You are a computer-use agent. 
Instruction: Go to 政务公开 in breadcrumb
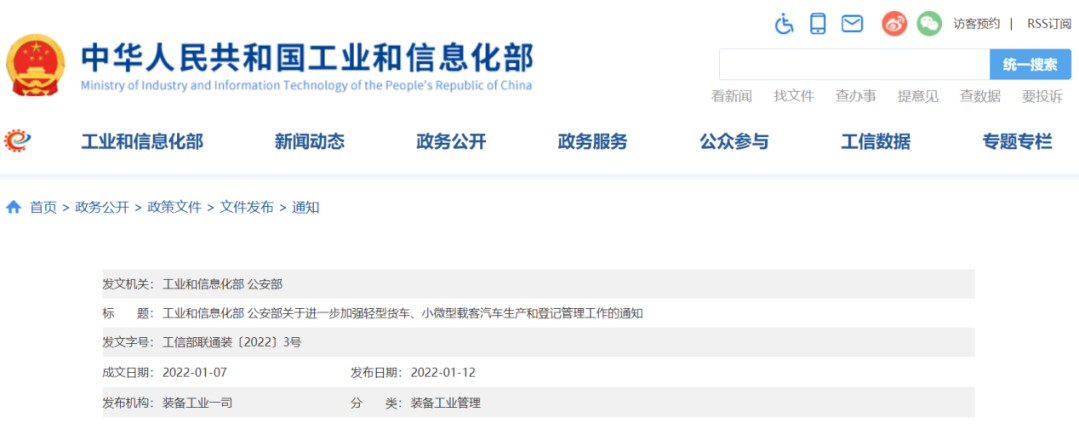point(102,207)
